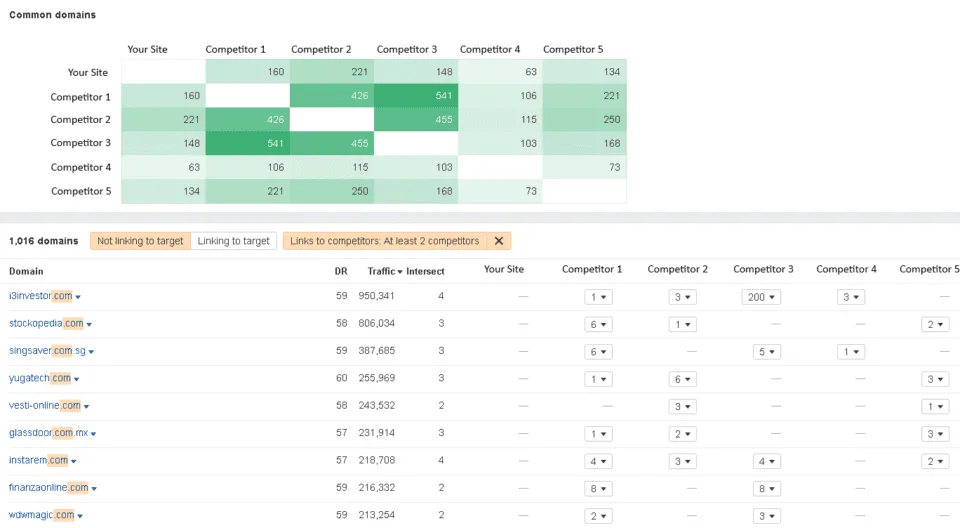The image size is (960, 528).
Task: Sort table by Traffic column
Action: coord(384,271)
